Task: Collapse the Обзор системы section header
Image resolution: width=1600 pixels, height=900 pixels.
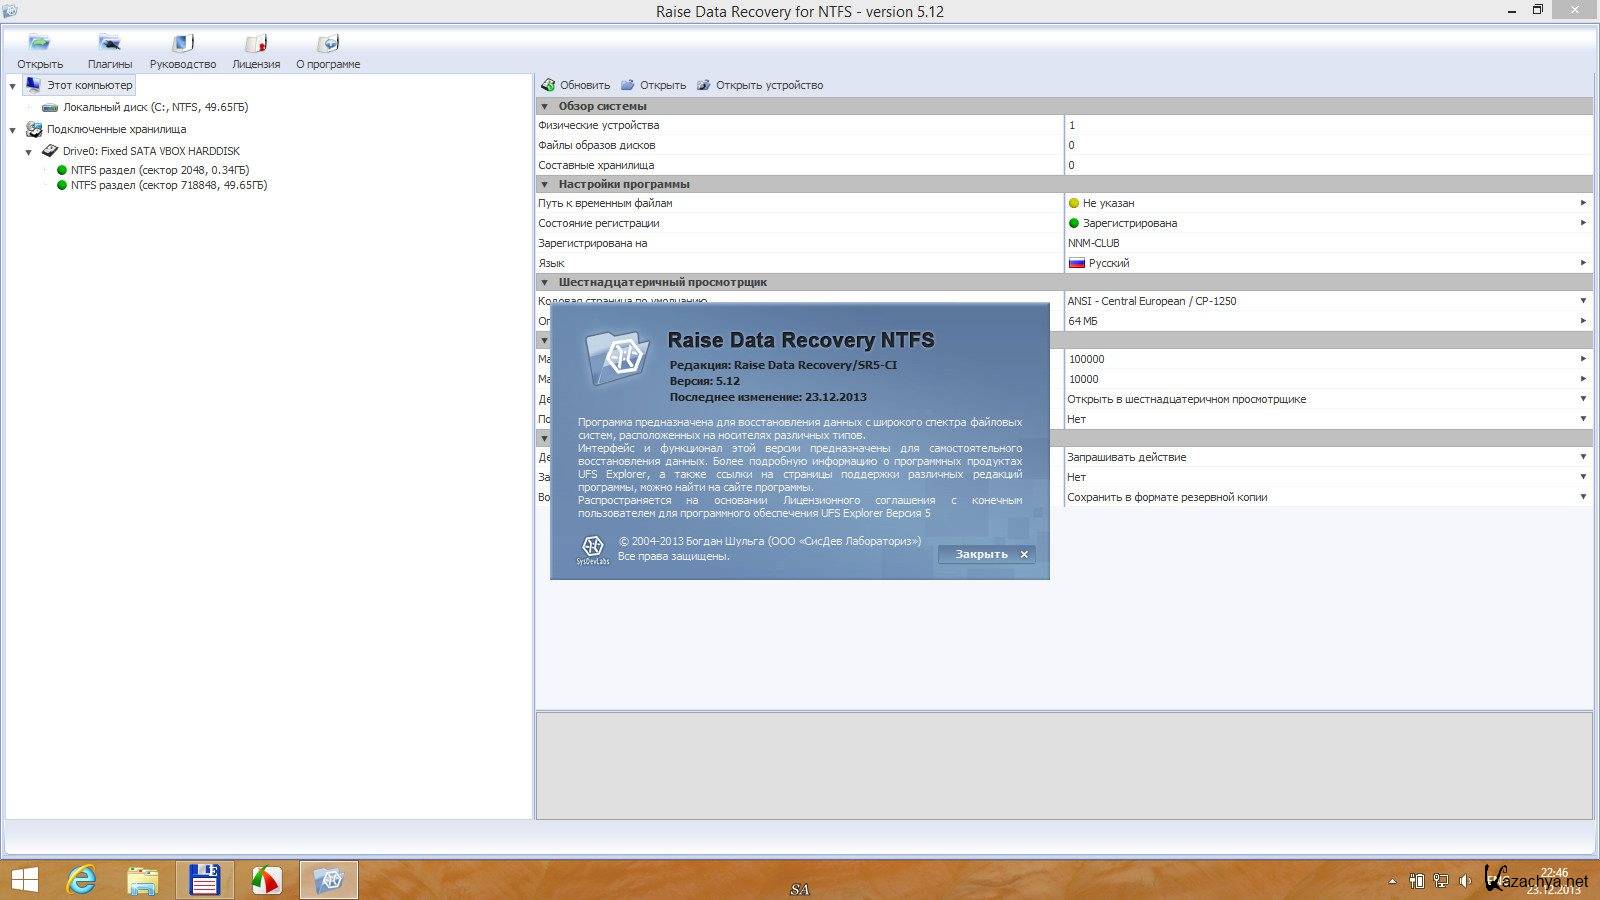Action: tap(545, 106)
